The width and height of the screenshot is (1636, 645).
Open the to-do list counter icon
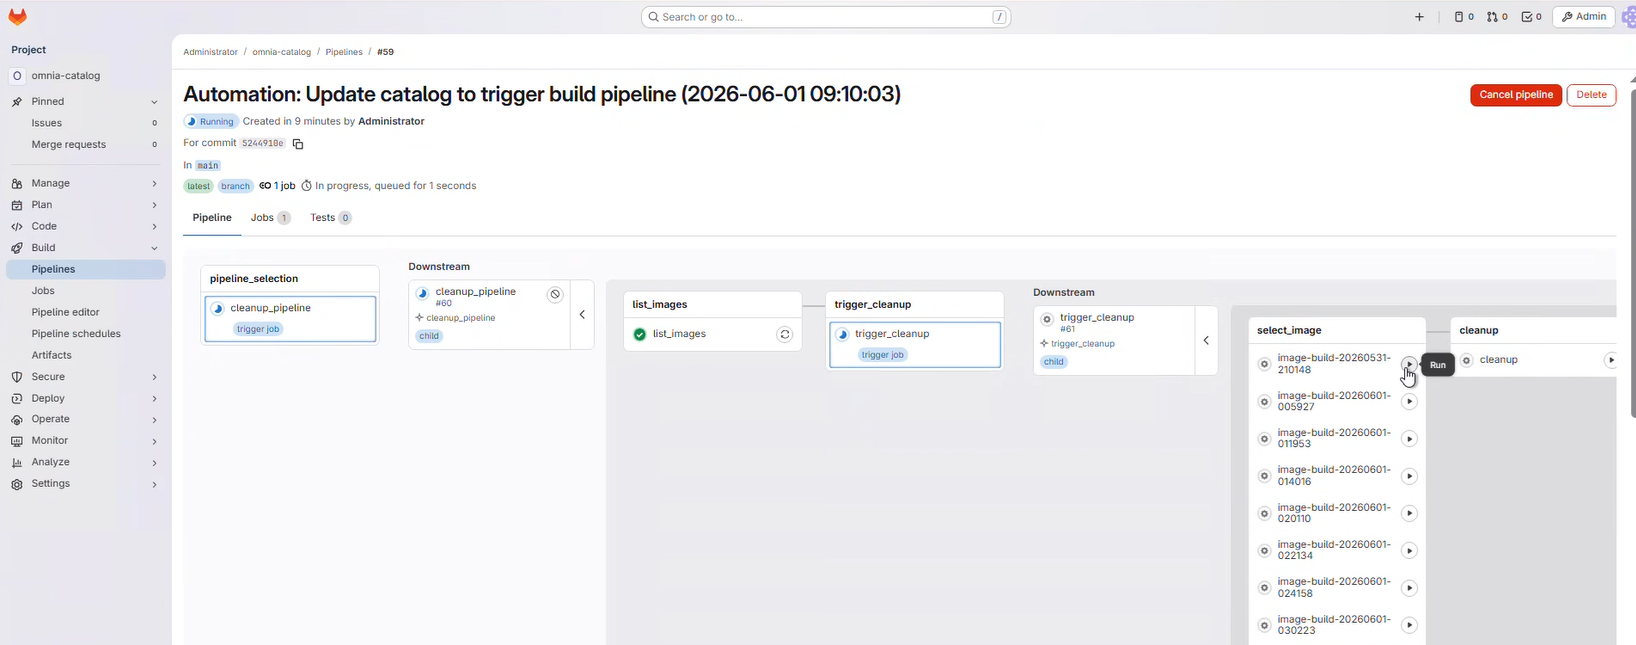click(1531, 17)
